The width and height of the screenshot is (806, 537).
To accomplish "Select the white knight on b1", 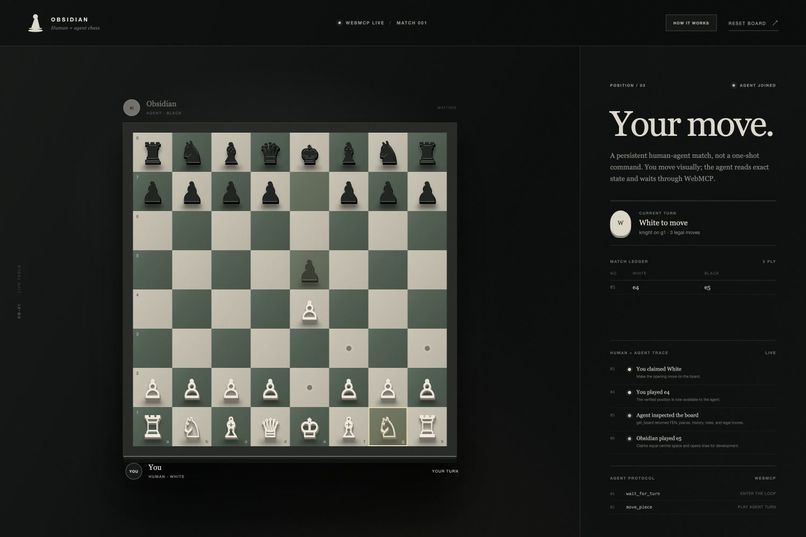I will (192, 427).
